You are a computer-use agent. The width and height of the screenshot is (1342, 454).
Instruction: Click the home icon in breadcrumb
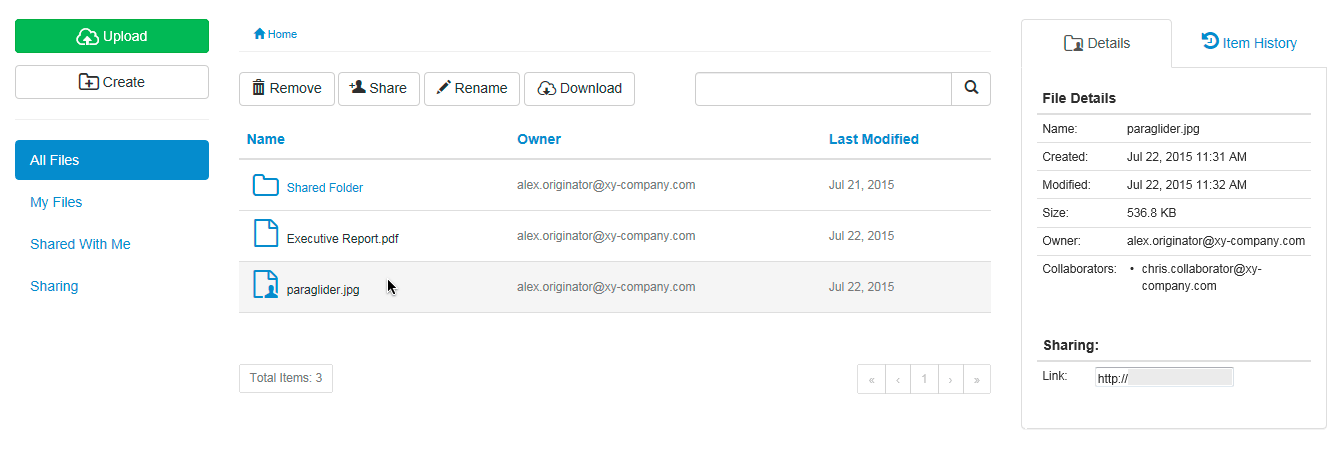[260, 34]
